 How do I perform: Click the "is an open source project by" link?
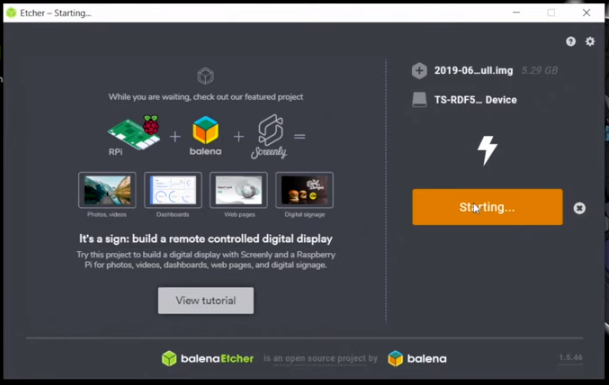[320, 359]
